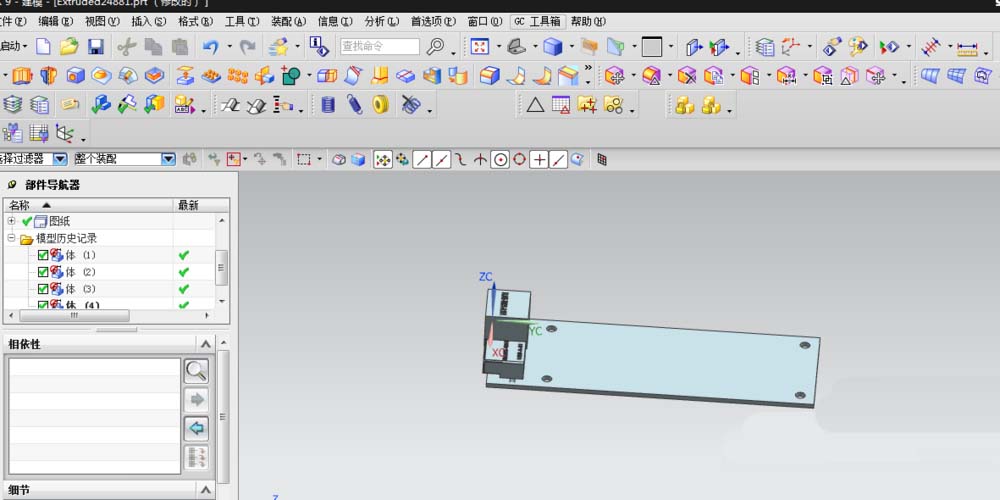
Task: Click the Cut scissors icon
Action: (127, 47)
